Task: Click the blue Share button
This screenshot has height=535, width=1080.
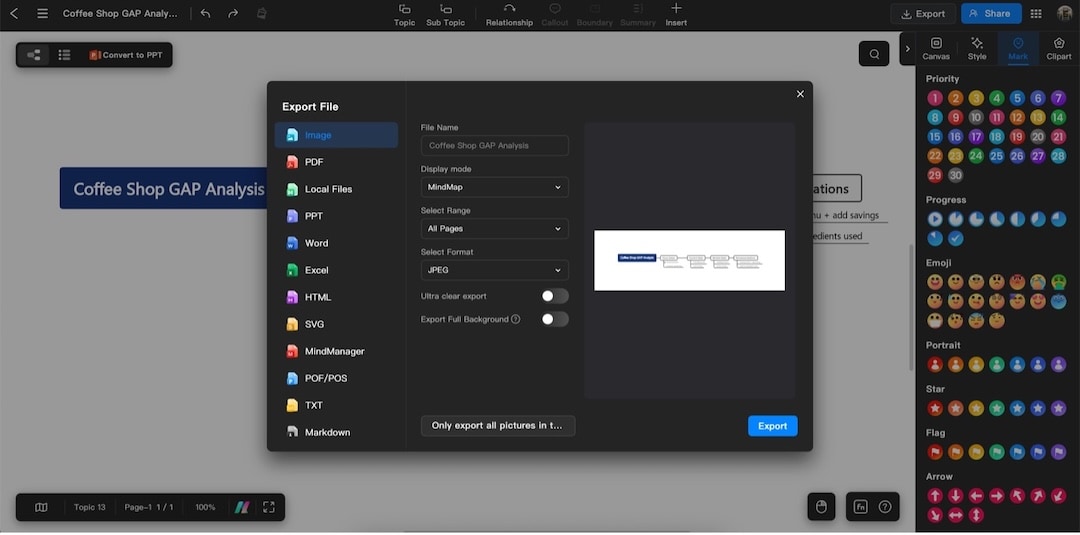Action: click(991, 14)
